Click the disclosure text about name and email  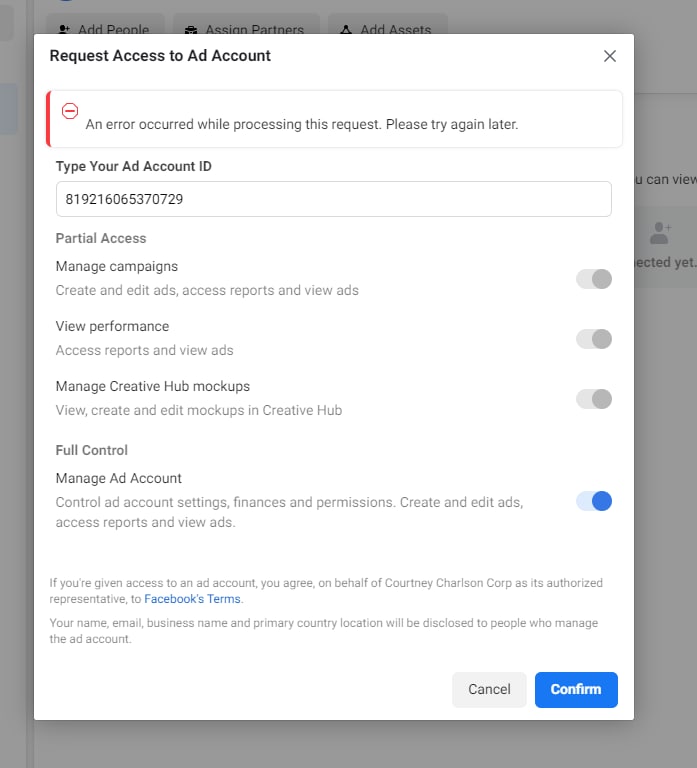click(324, 631)
